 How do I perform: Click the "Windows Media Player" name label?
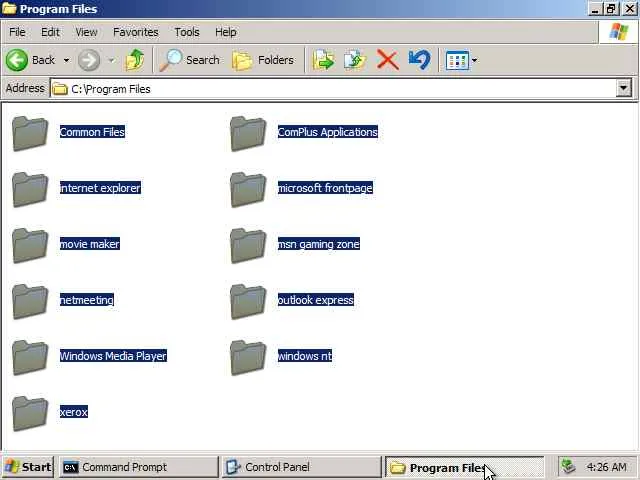(x=113, y=356)
